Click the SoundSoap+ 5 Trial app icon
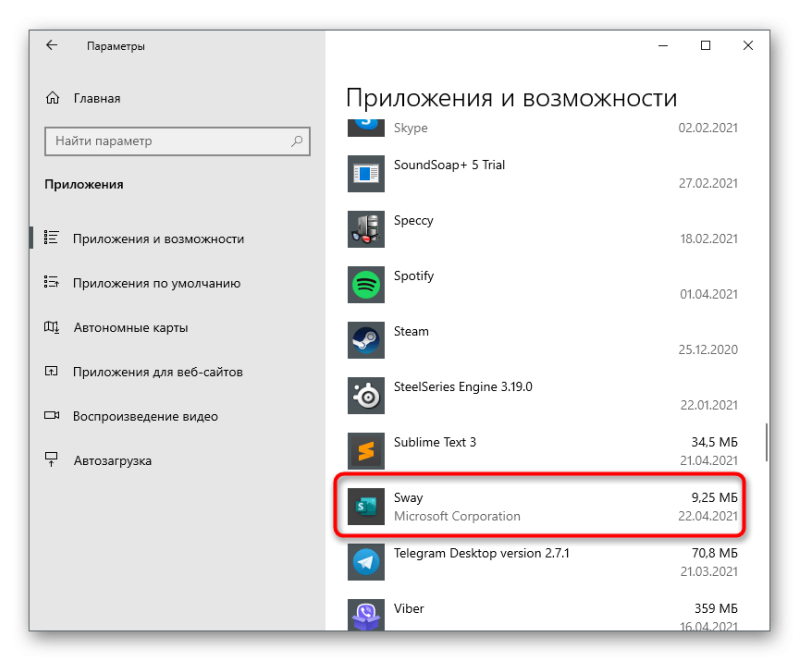 point(366,174)
